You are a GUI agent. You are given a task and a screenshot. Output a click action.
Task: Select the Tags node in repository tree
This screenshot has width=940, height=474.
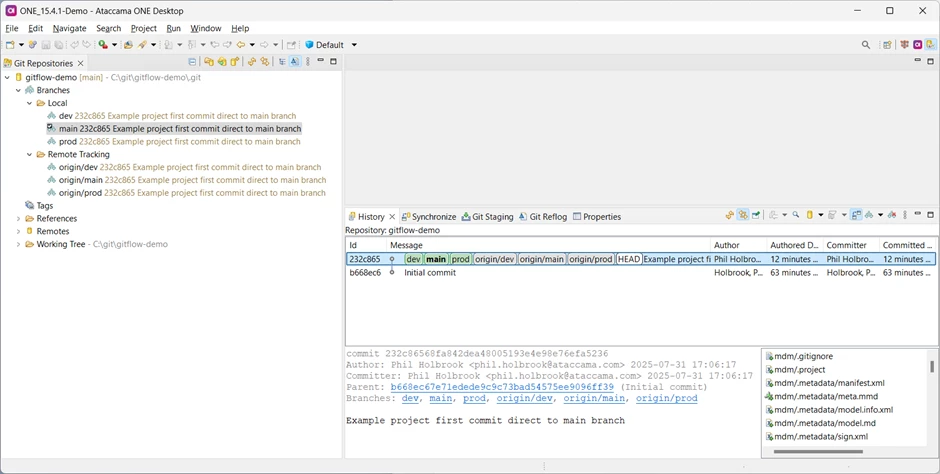39,206
